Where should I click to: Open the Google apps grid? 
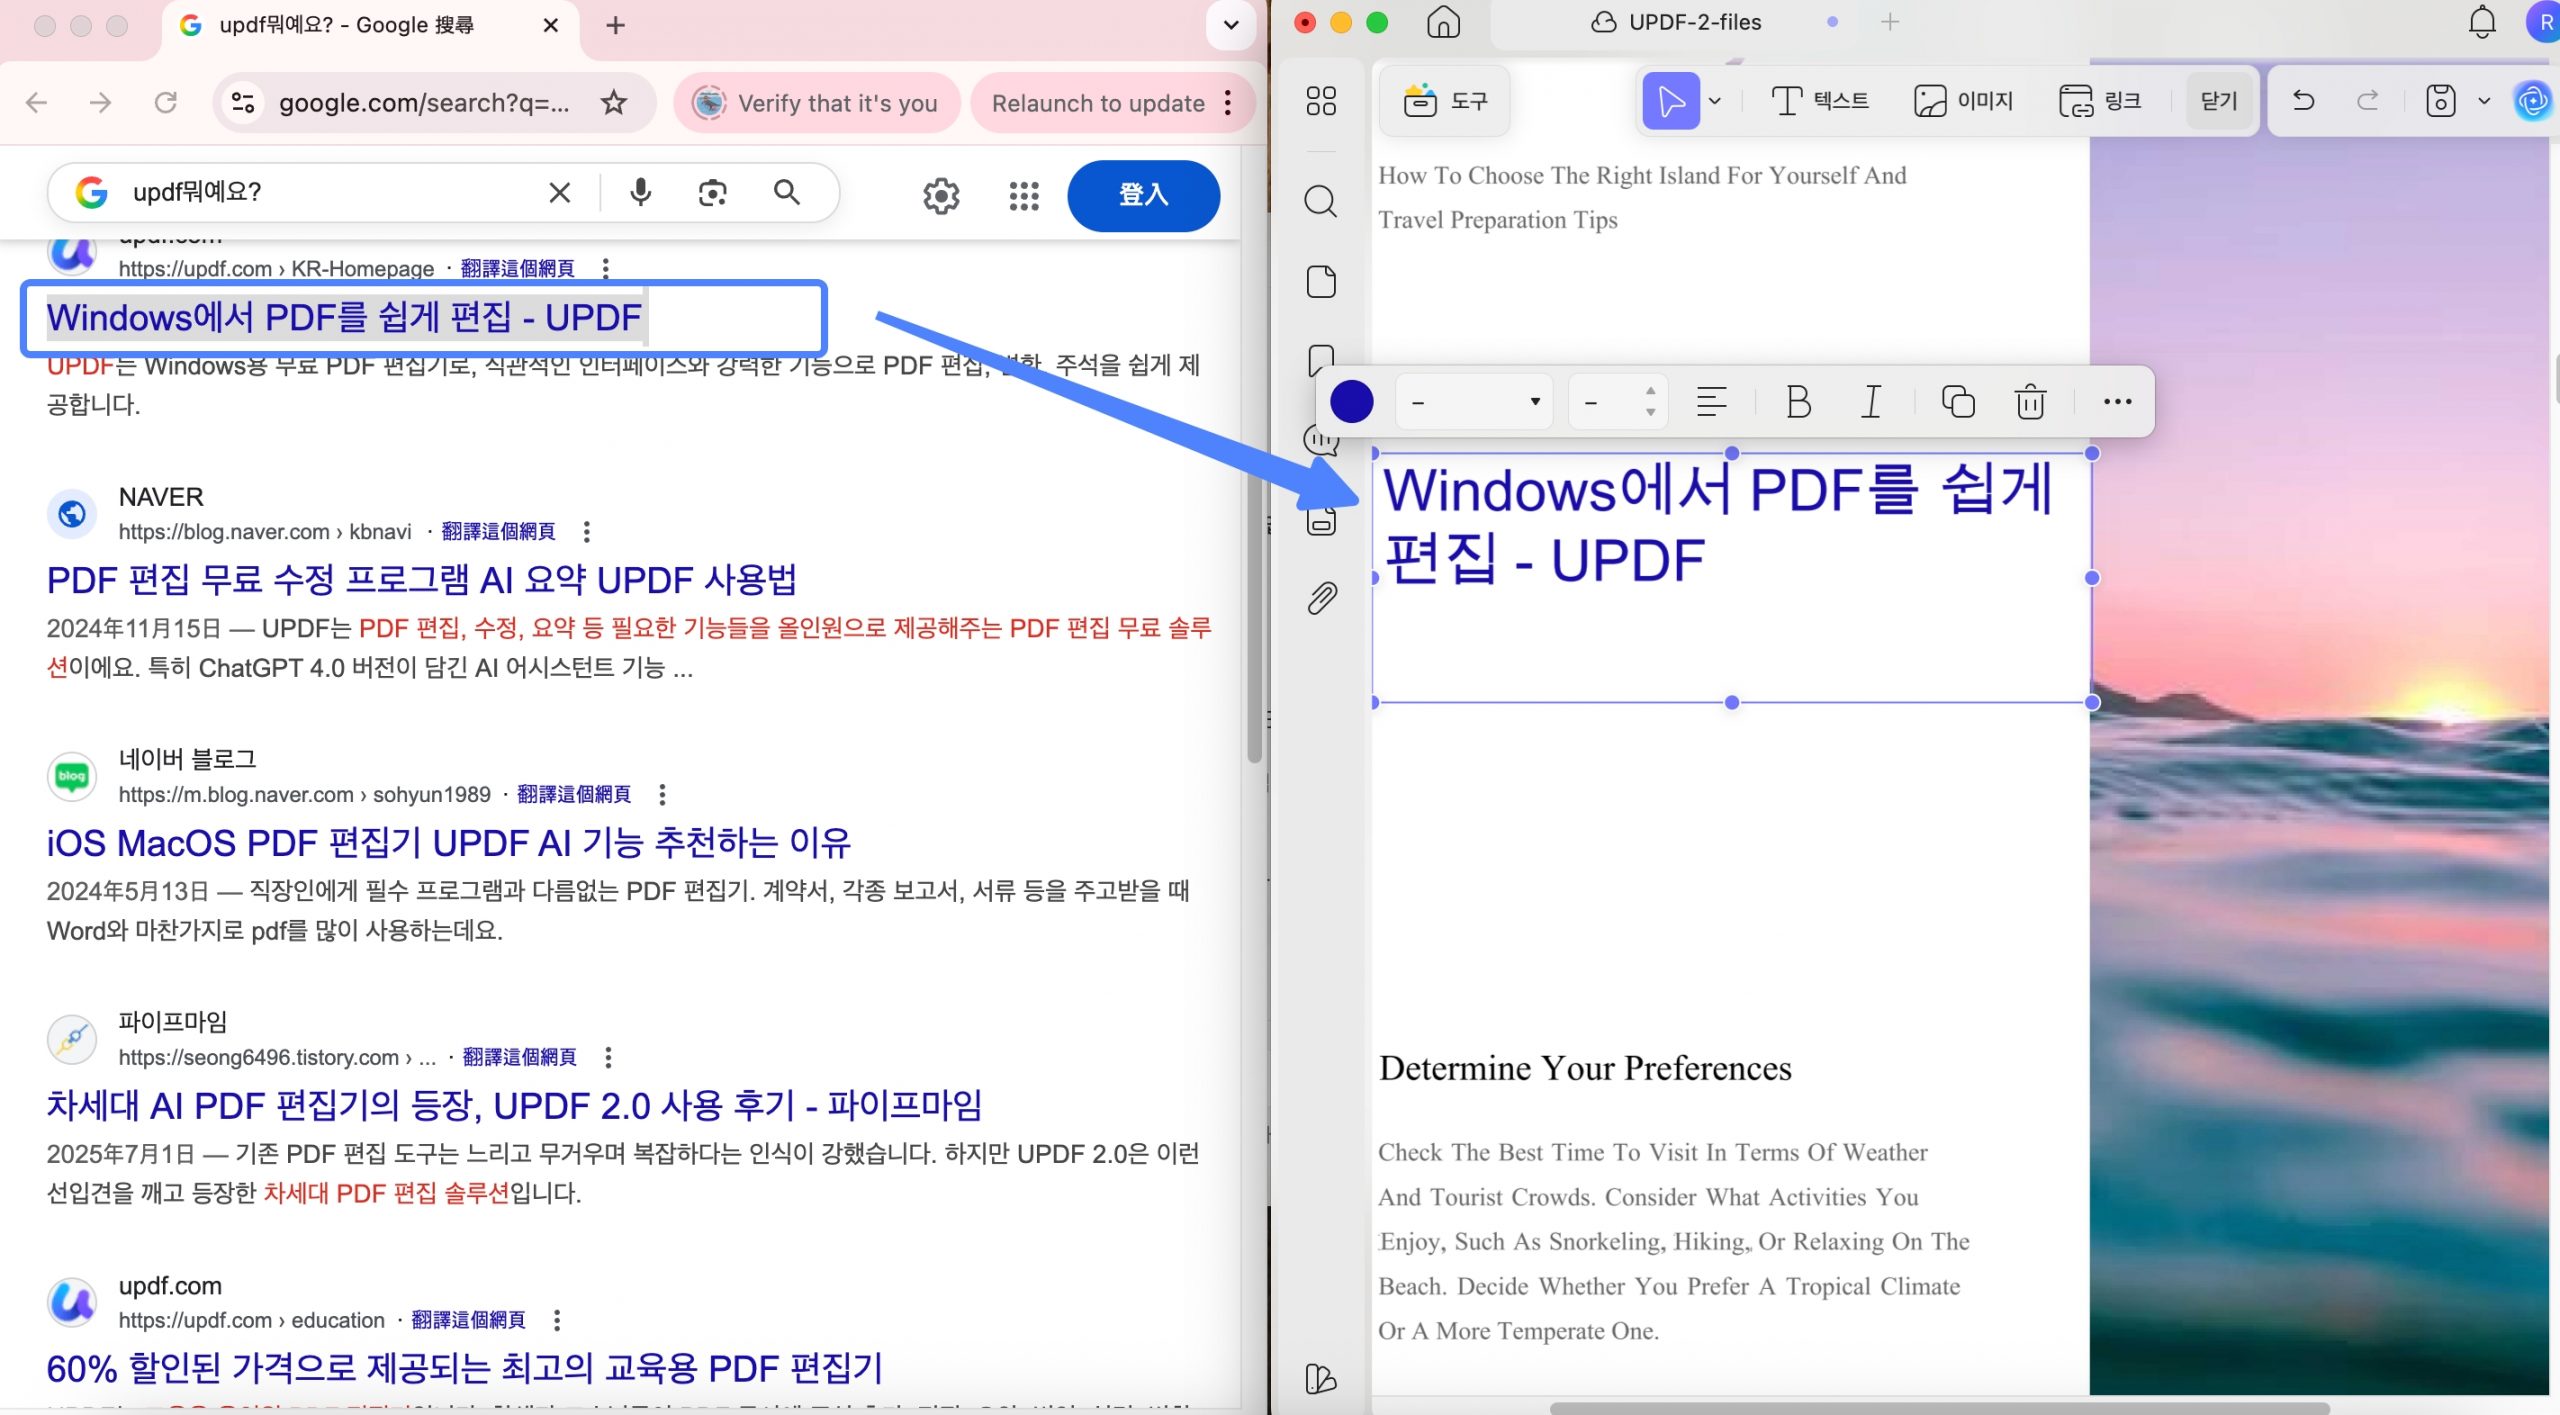tap(1024, 196)
